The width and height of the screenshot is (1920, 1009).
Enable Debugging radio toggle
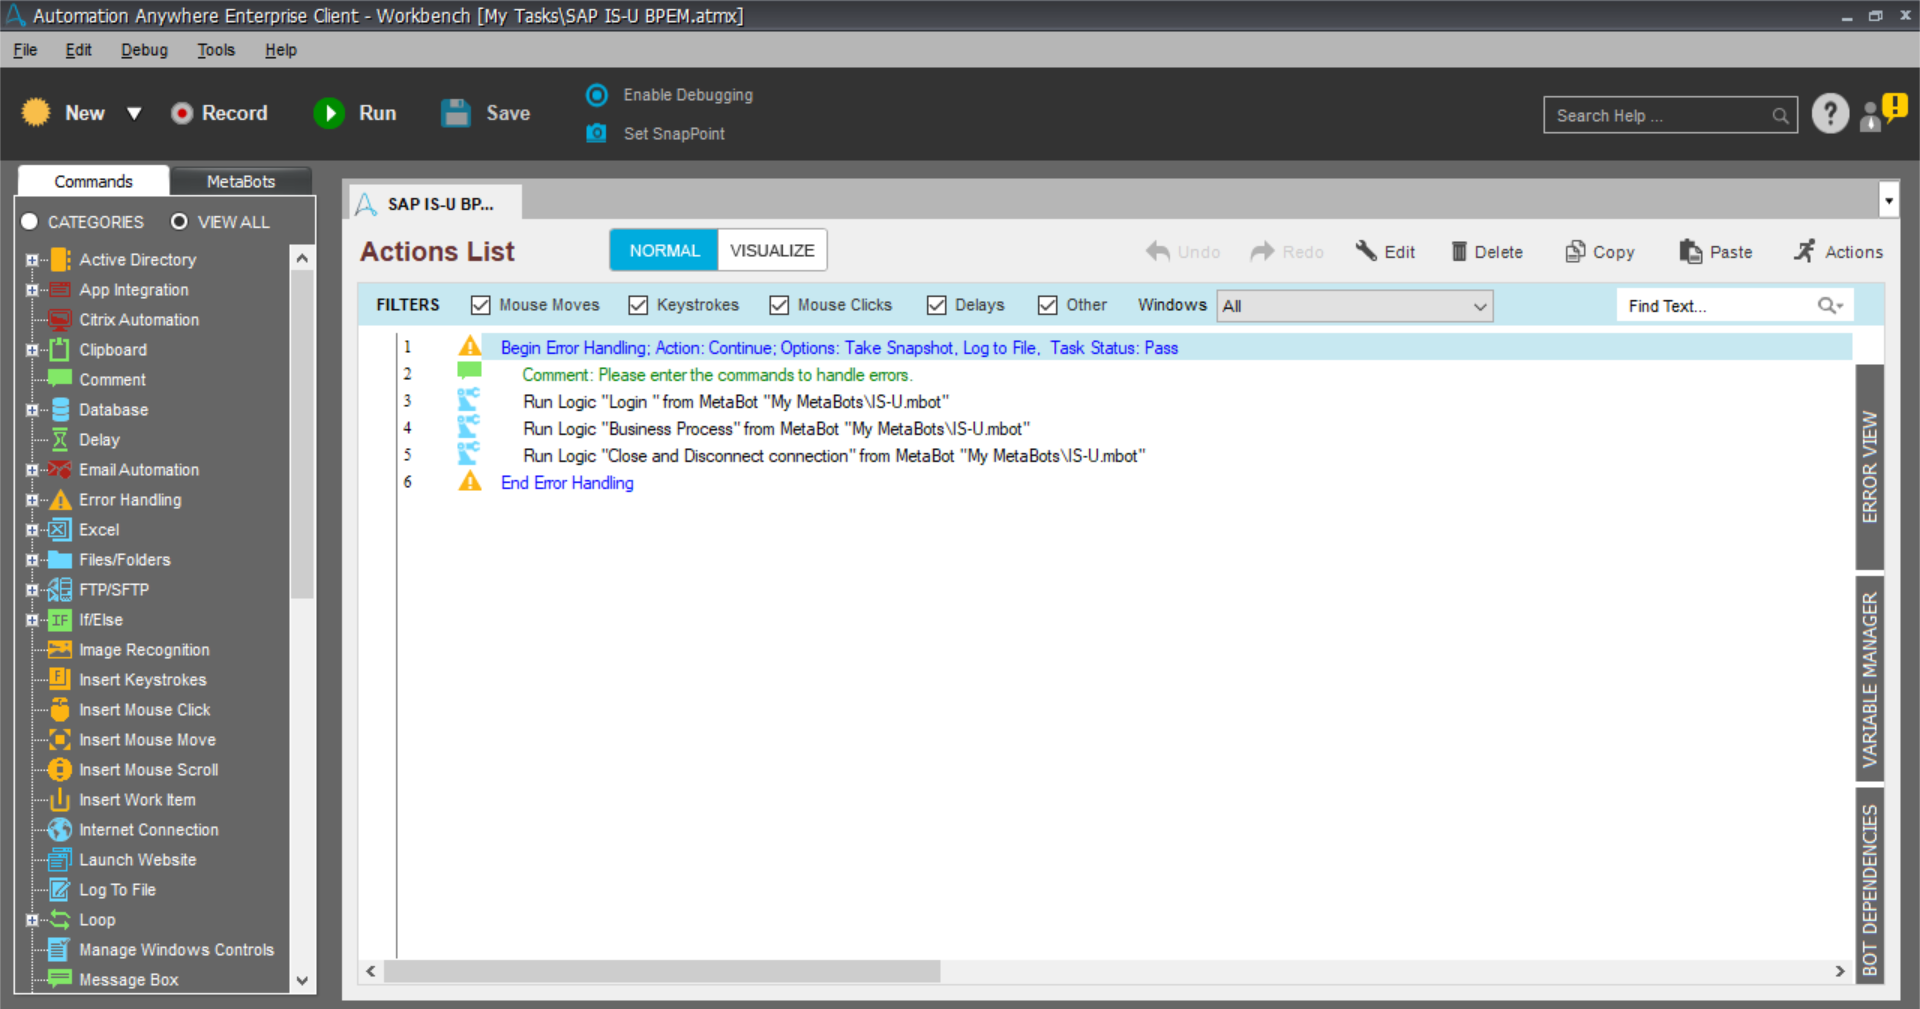click(x=597, y=95)
